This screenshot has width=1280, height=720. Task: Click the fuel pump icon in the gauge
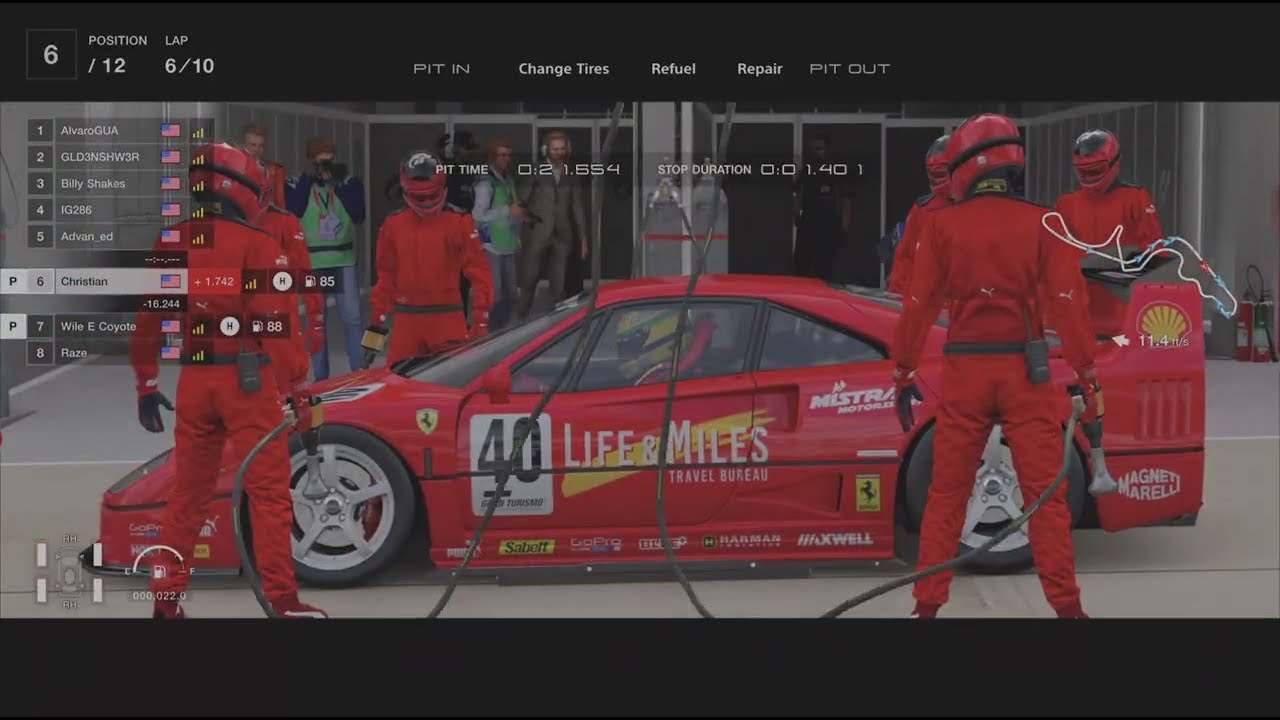click(158, 572)
